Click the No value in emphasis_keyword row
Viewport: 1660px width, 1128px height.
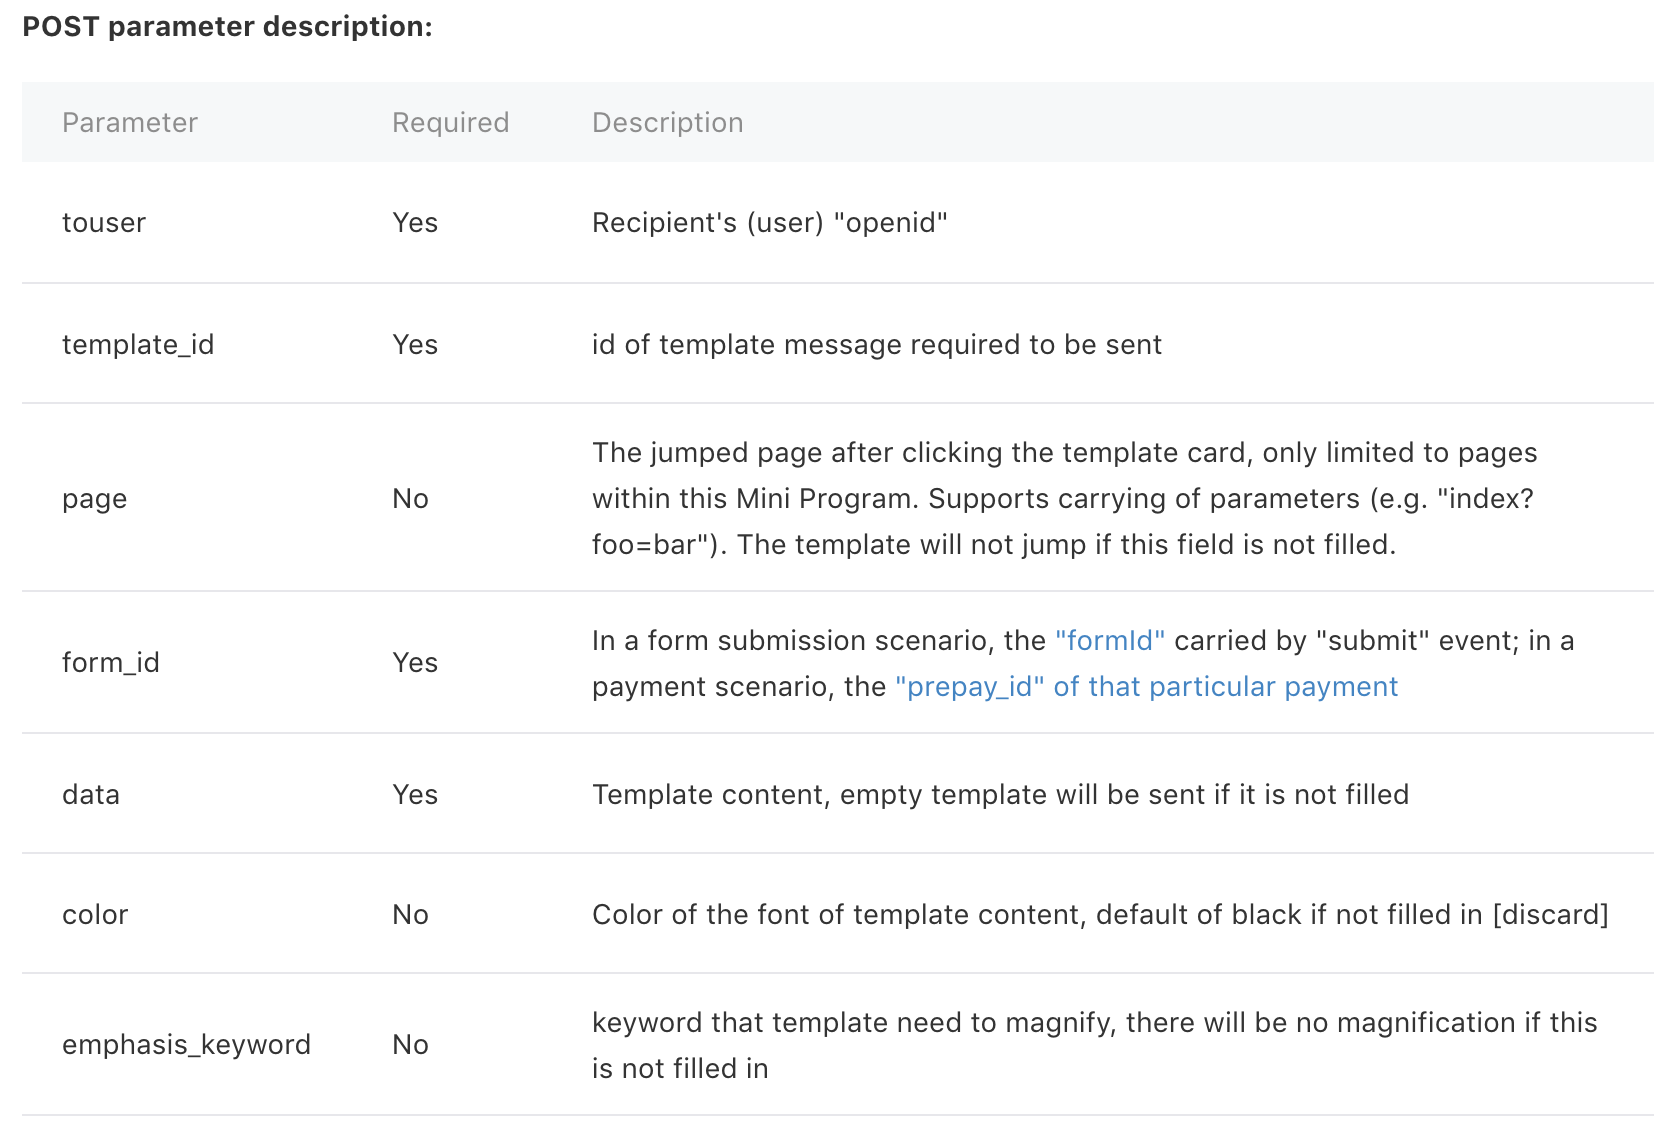coord(410,1044)
